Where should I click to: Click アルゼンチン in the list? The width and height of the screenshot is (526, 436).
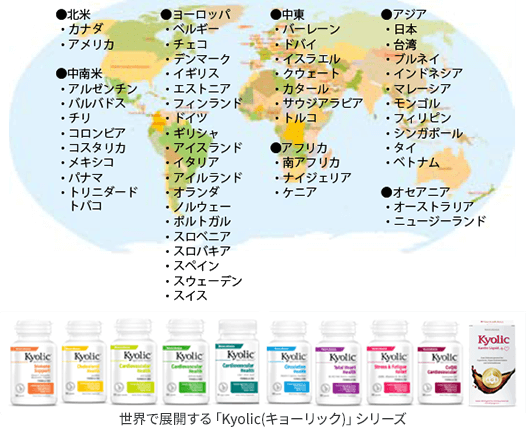coord(103,89)
